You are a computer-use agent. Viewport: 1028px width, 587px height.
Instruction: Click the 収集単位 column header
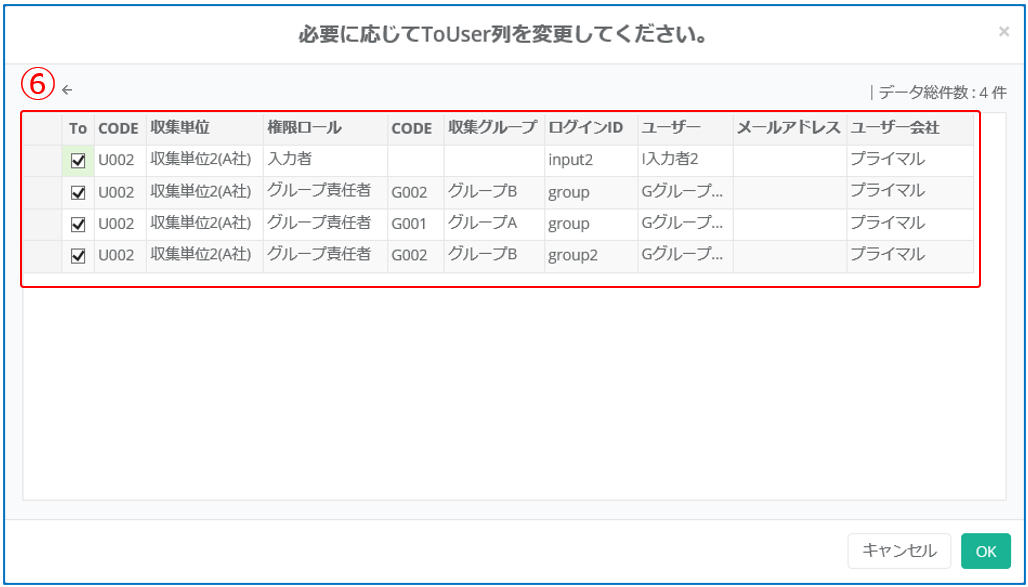point(204,129)
